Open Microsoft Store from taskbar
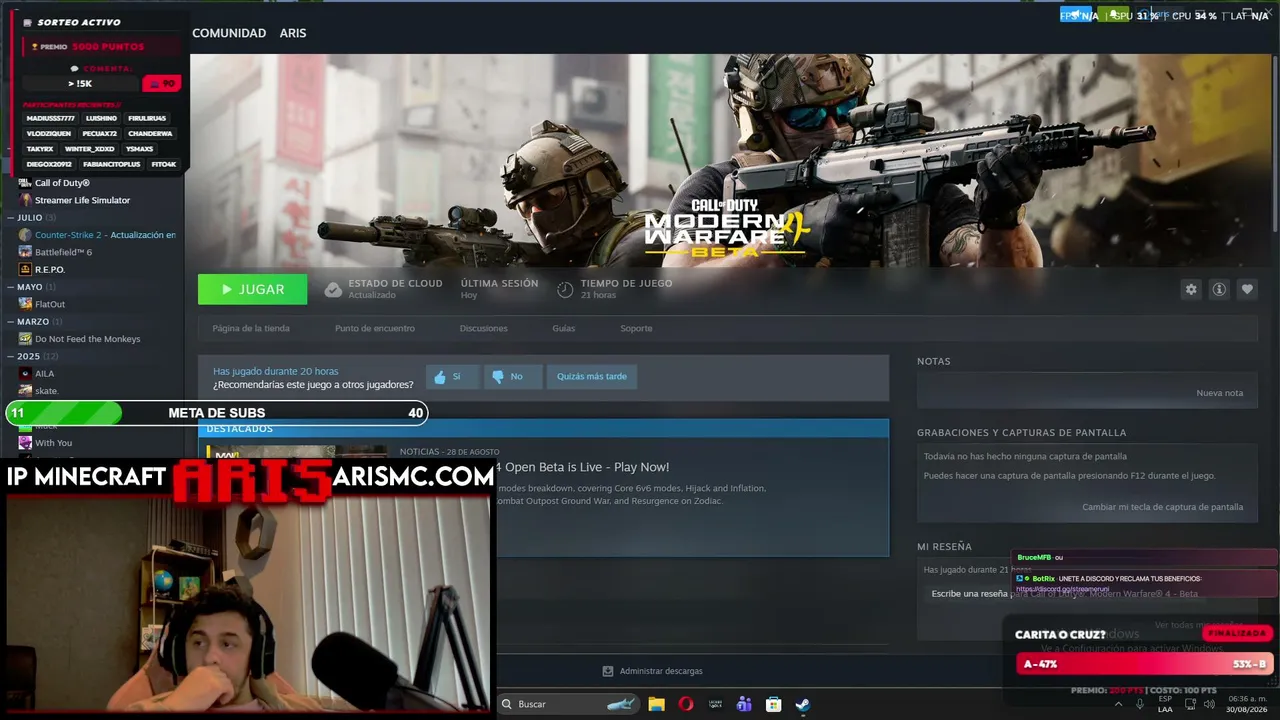 coord(773,704)
